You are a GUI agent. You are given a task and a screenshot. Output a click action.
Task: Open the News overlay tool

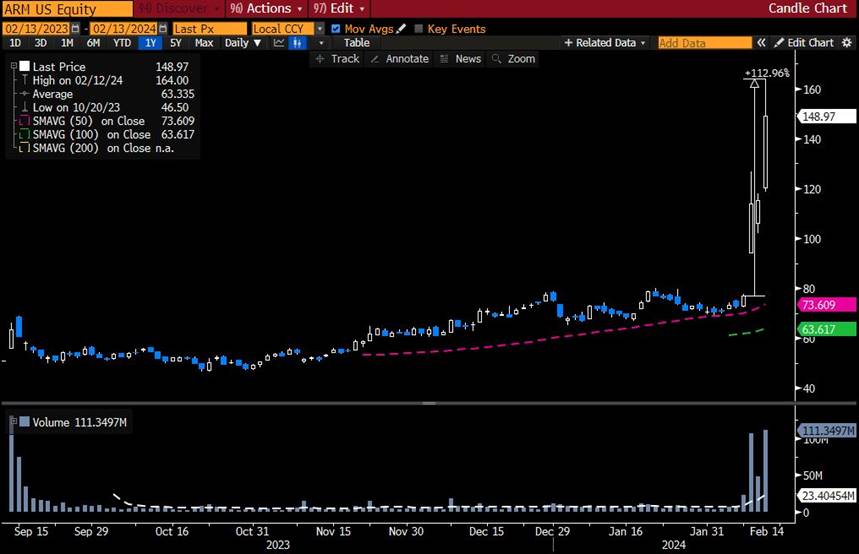[x=461, y=59]
